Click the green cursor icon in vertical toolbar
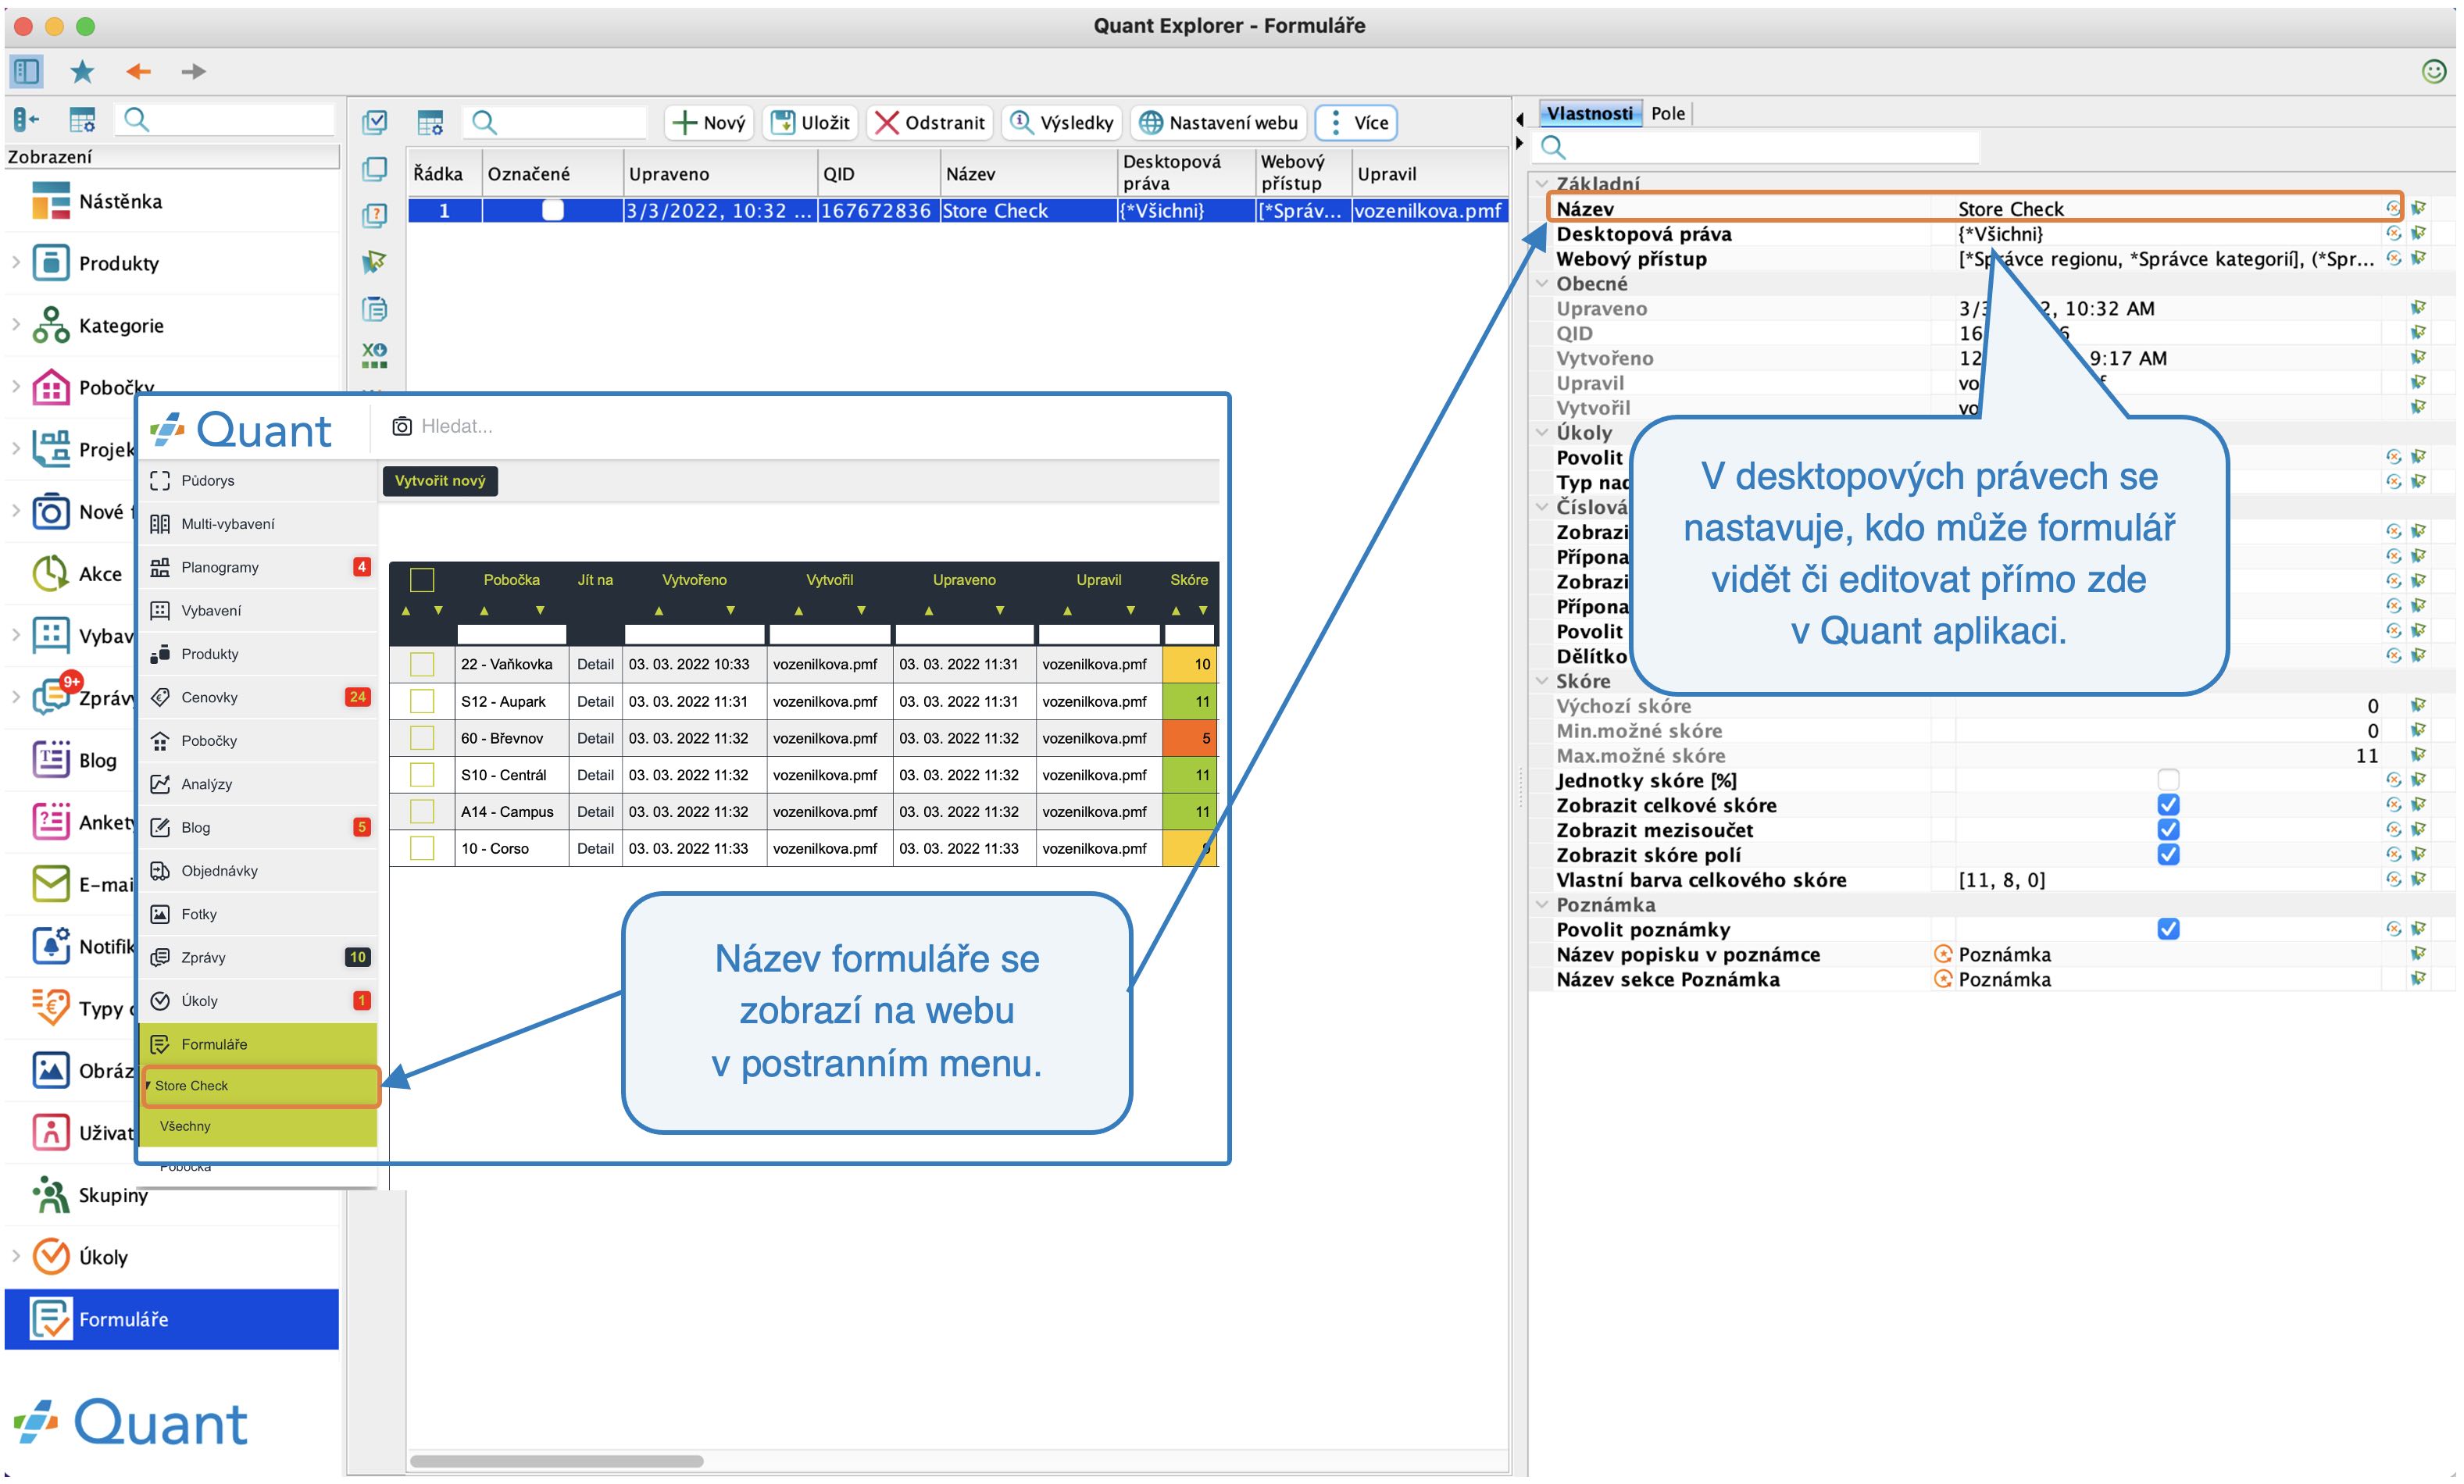 tap(375, 262)
